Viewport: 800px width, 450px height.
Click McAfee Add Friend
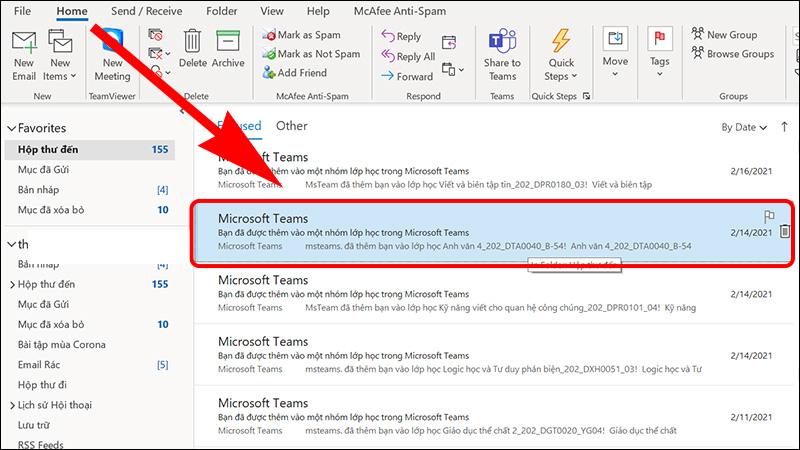[294, 72]
